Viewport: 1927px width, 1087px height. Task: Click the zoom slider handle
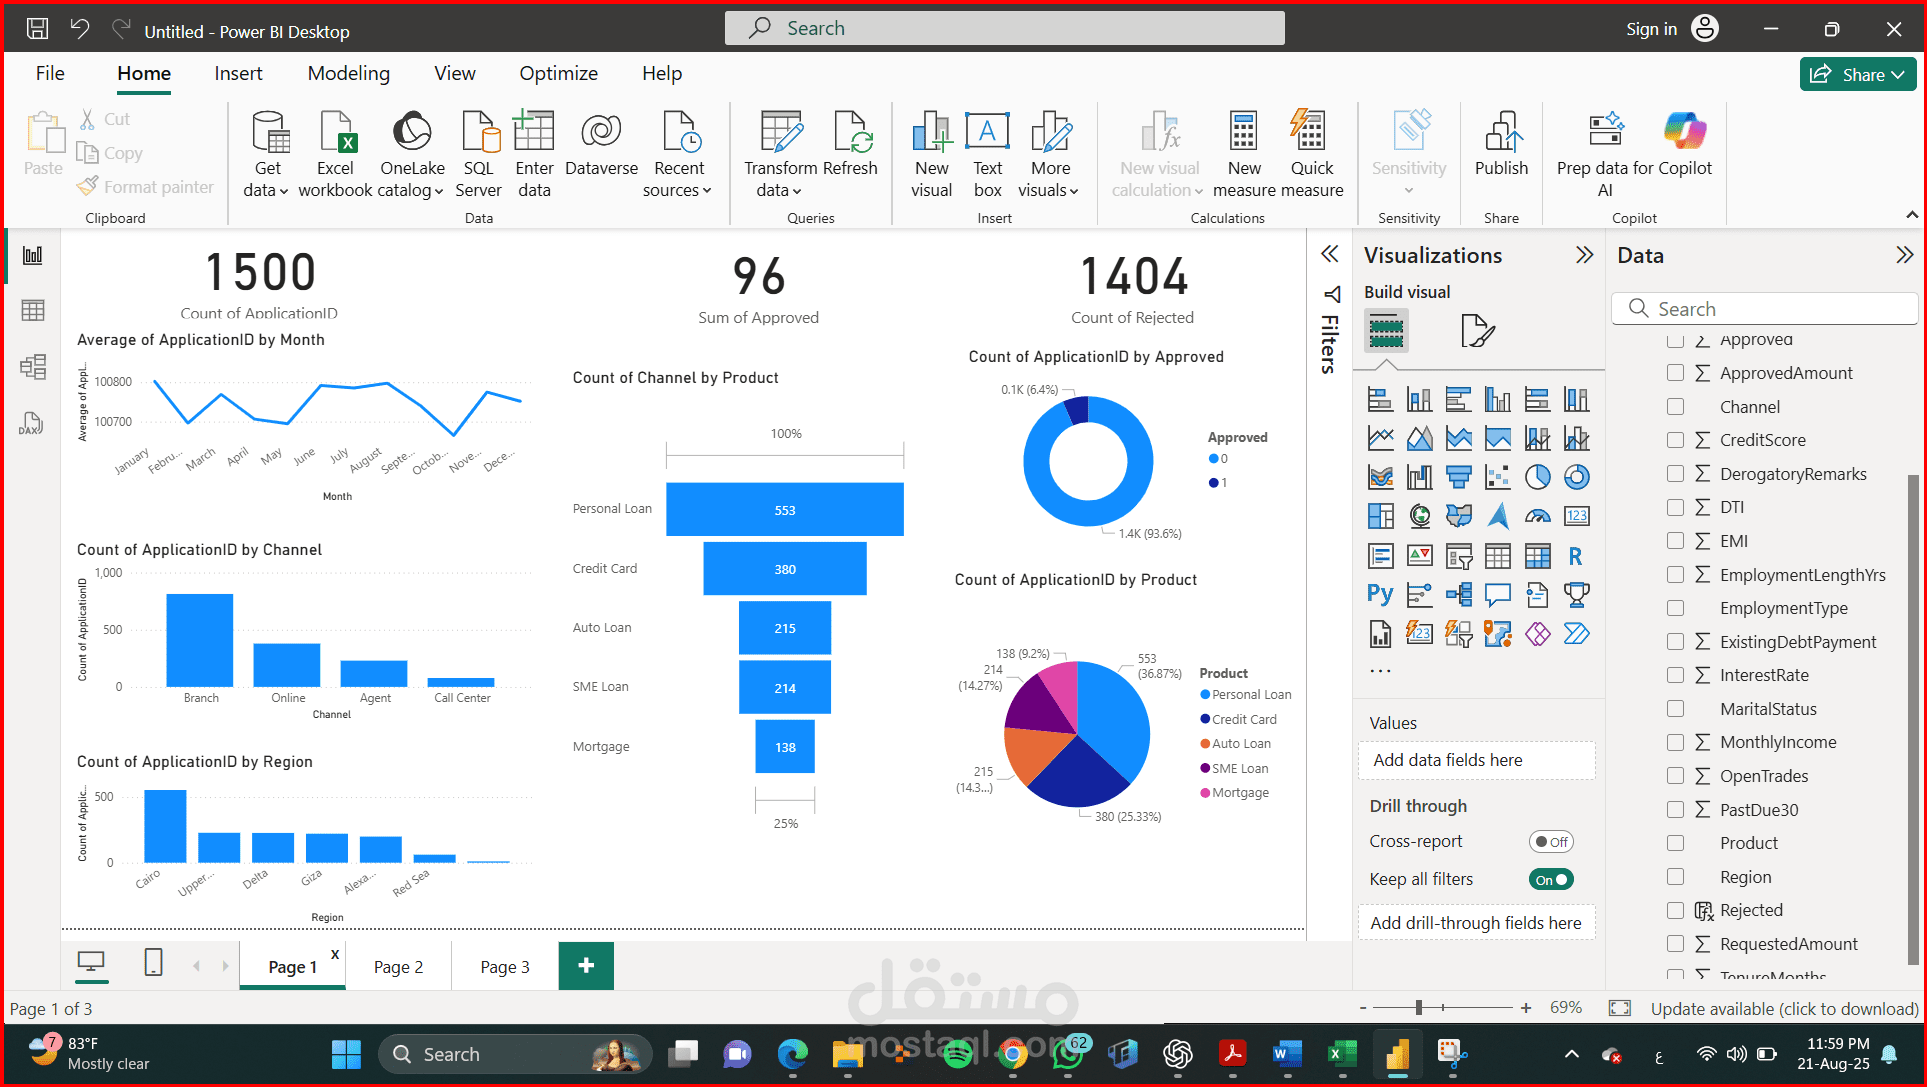pos(1418,1008)
